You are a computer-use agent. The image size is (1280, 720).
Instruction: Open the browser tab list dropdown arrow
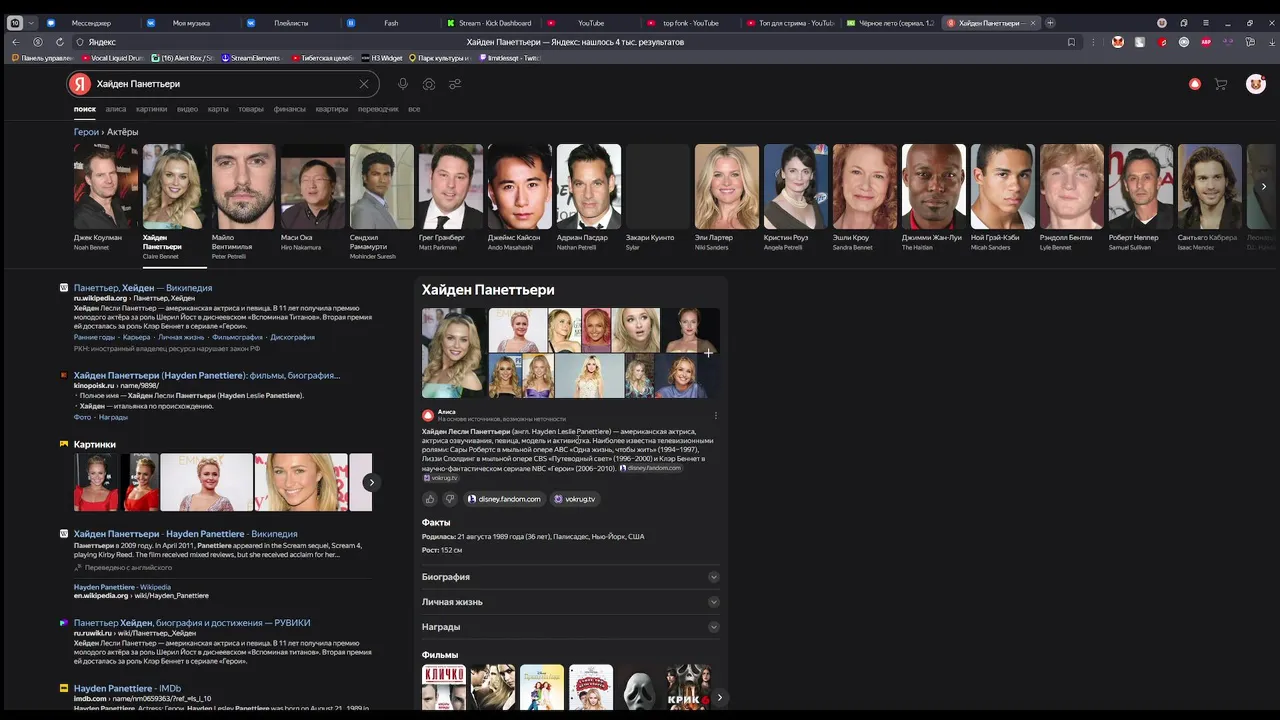coord(32,23)
